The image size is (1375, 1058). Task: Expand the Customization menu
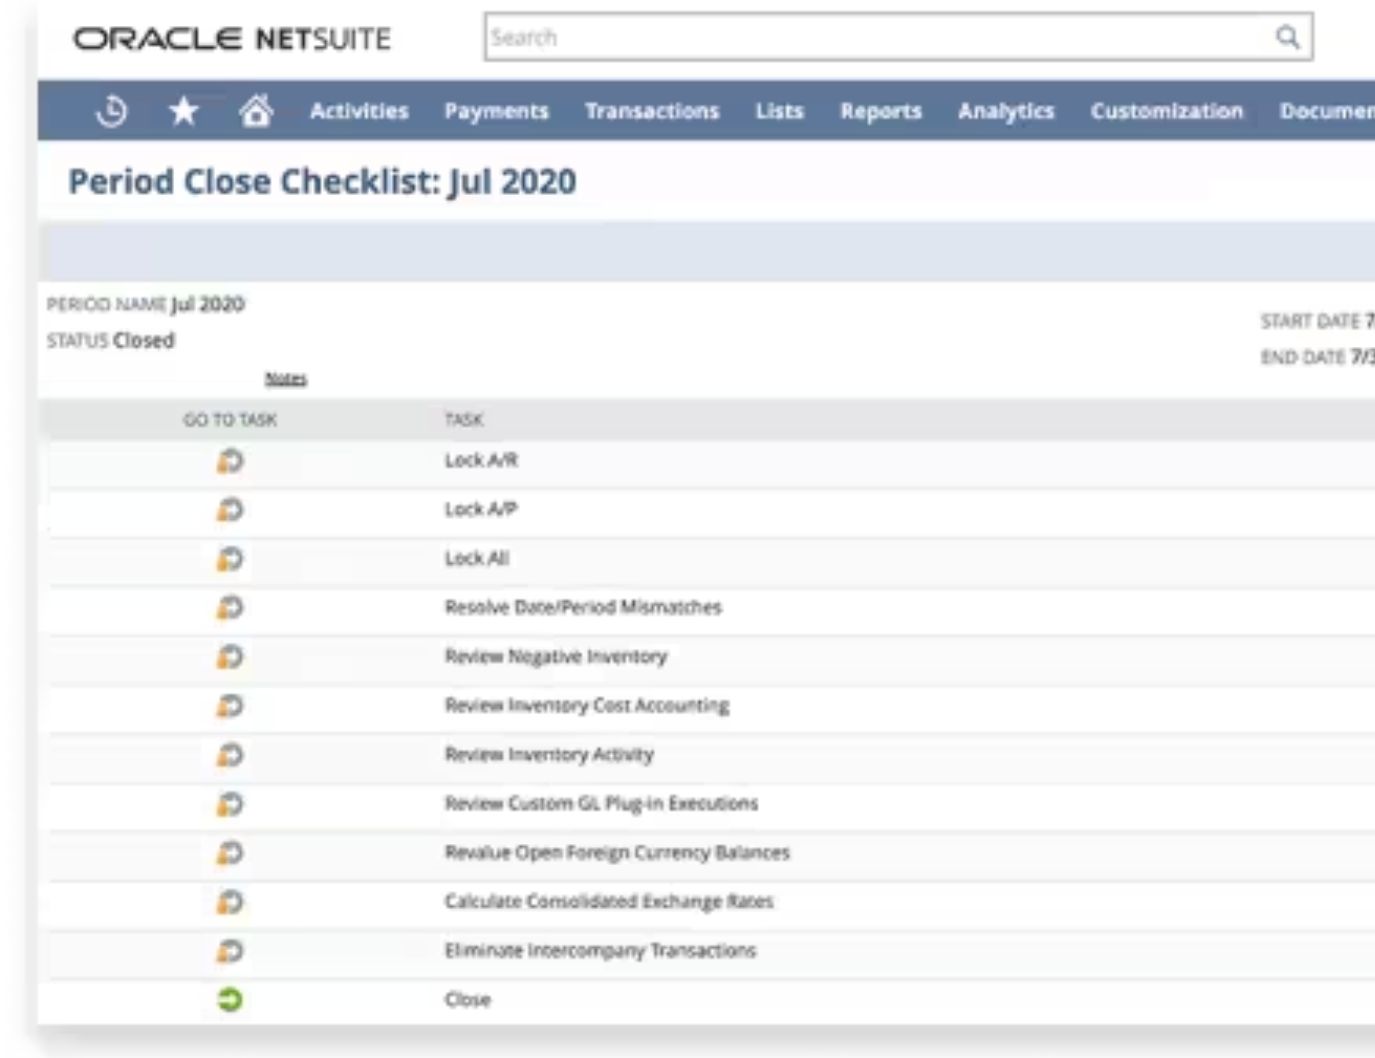1166,111
